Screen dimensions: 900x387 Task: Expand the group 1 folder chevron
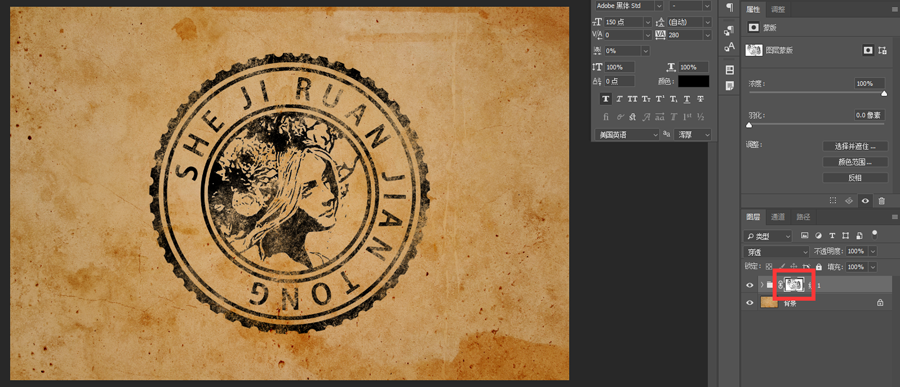pos(762,285)
